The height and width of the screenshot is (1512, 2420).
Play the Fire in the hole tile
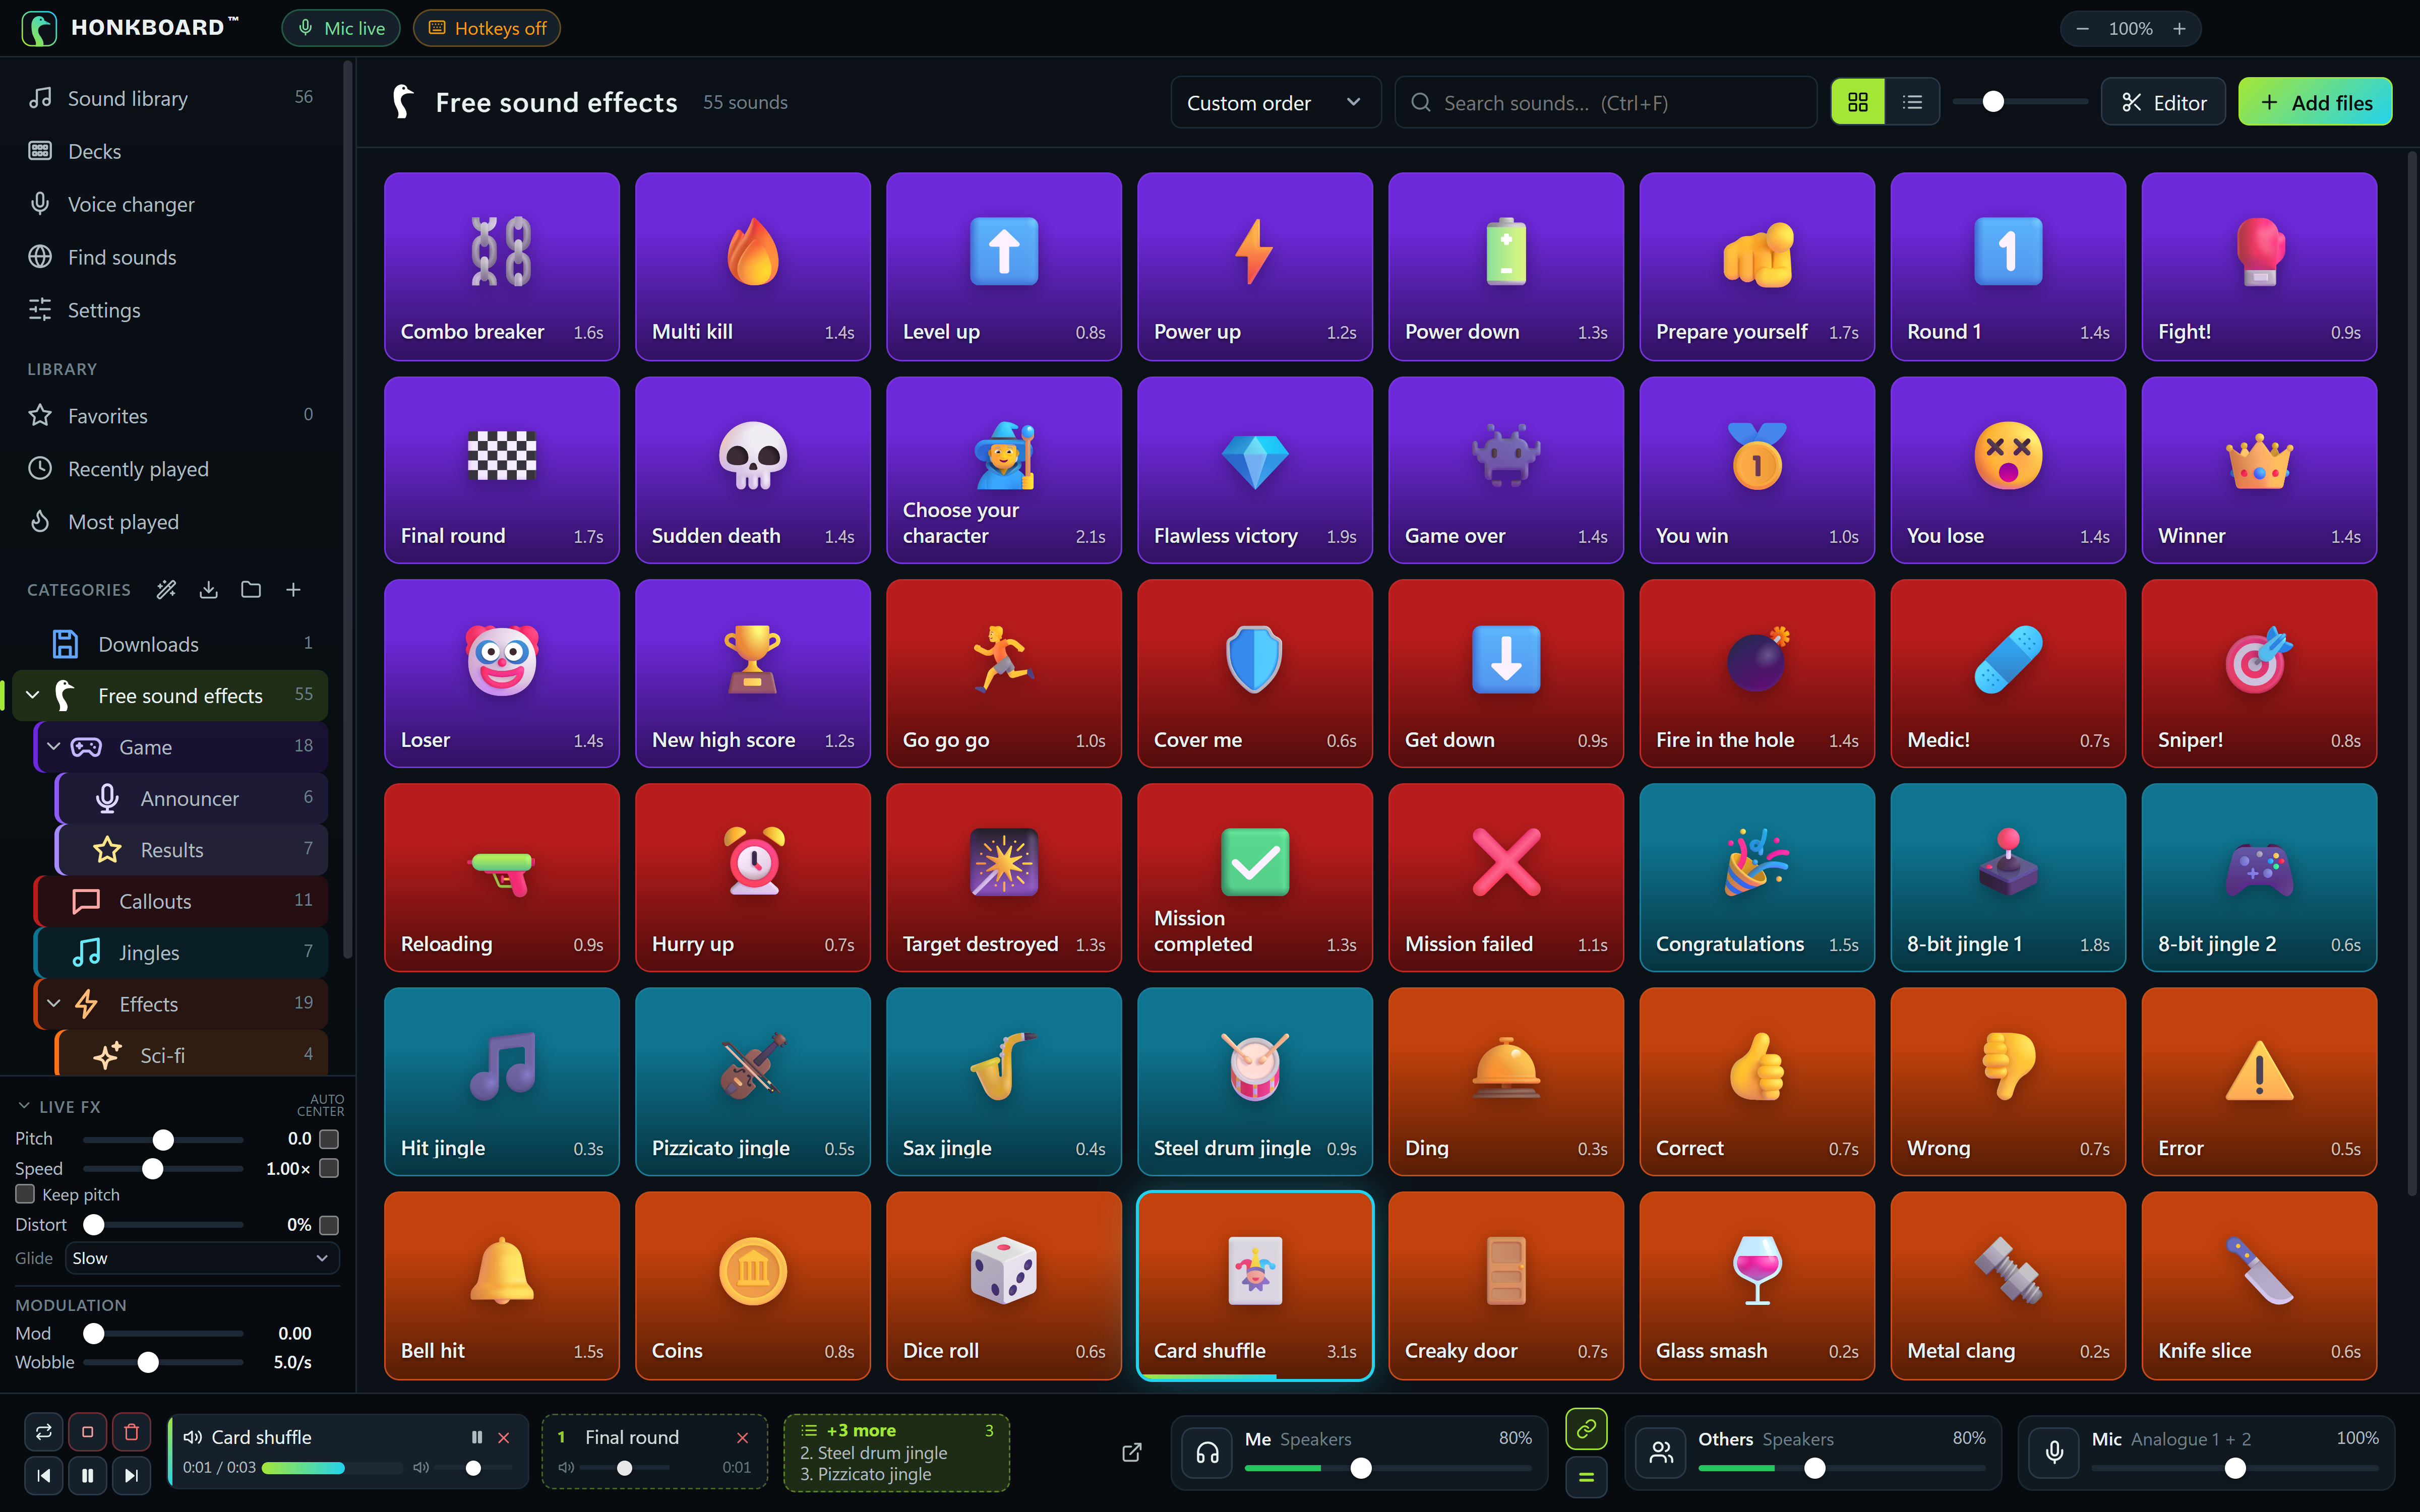[x=1757, y=674]
